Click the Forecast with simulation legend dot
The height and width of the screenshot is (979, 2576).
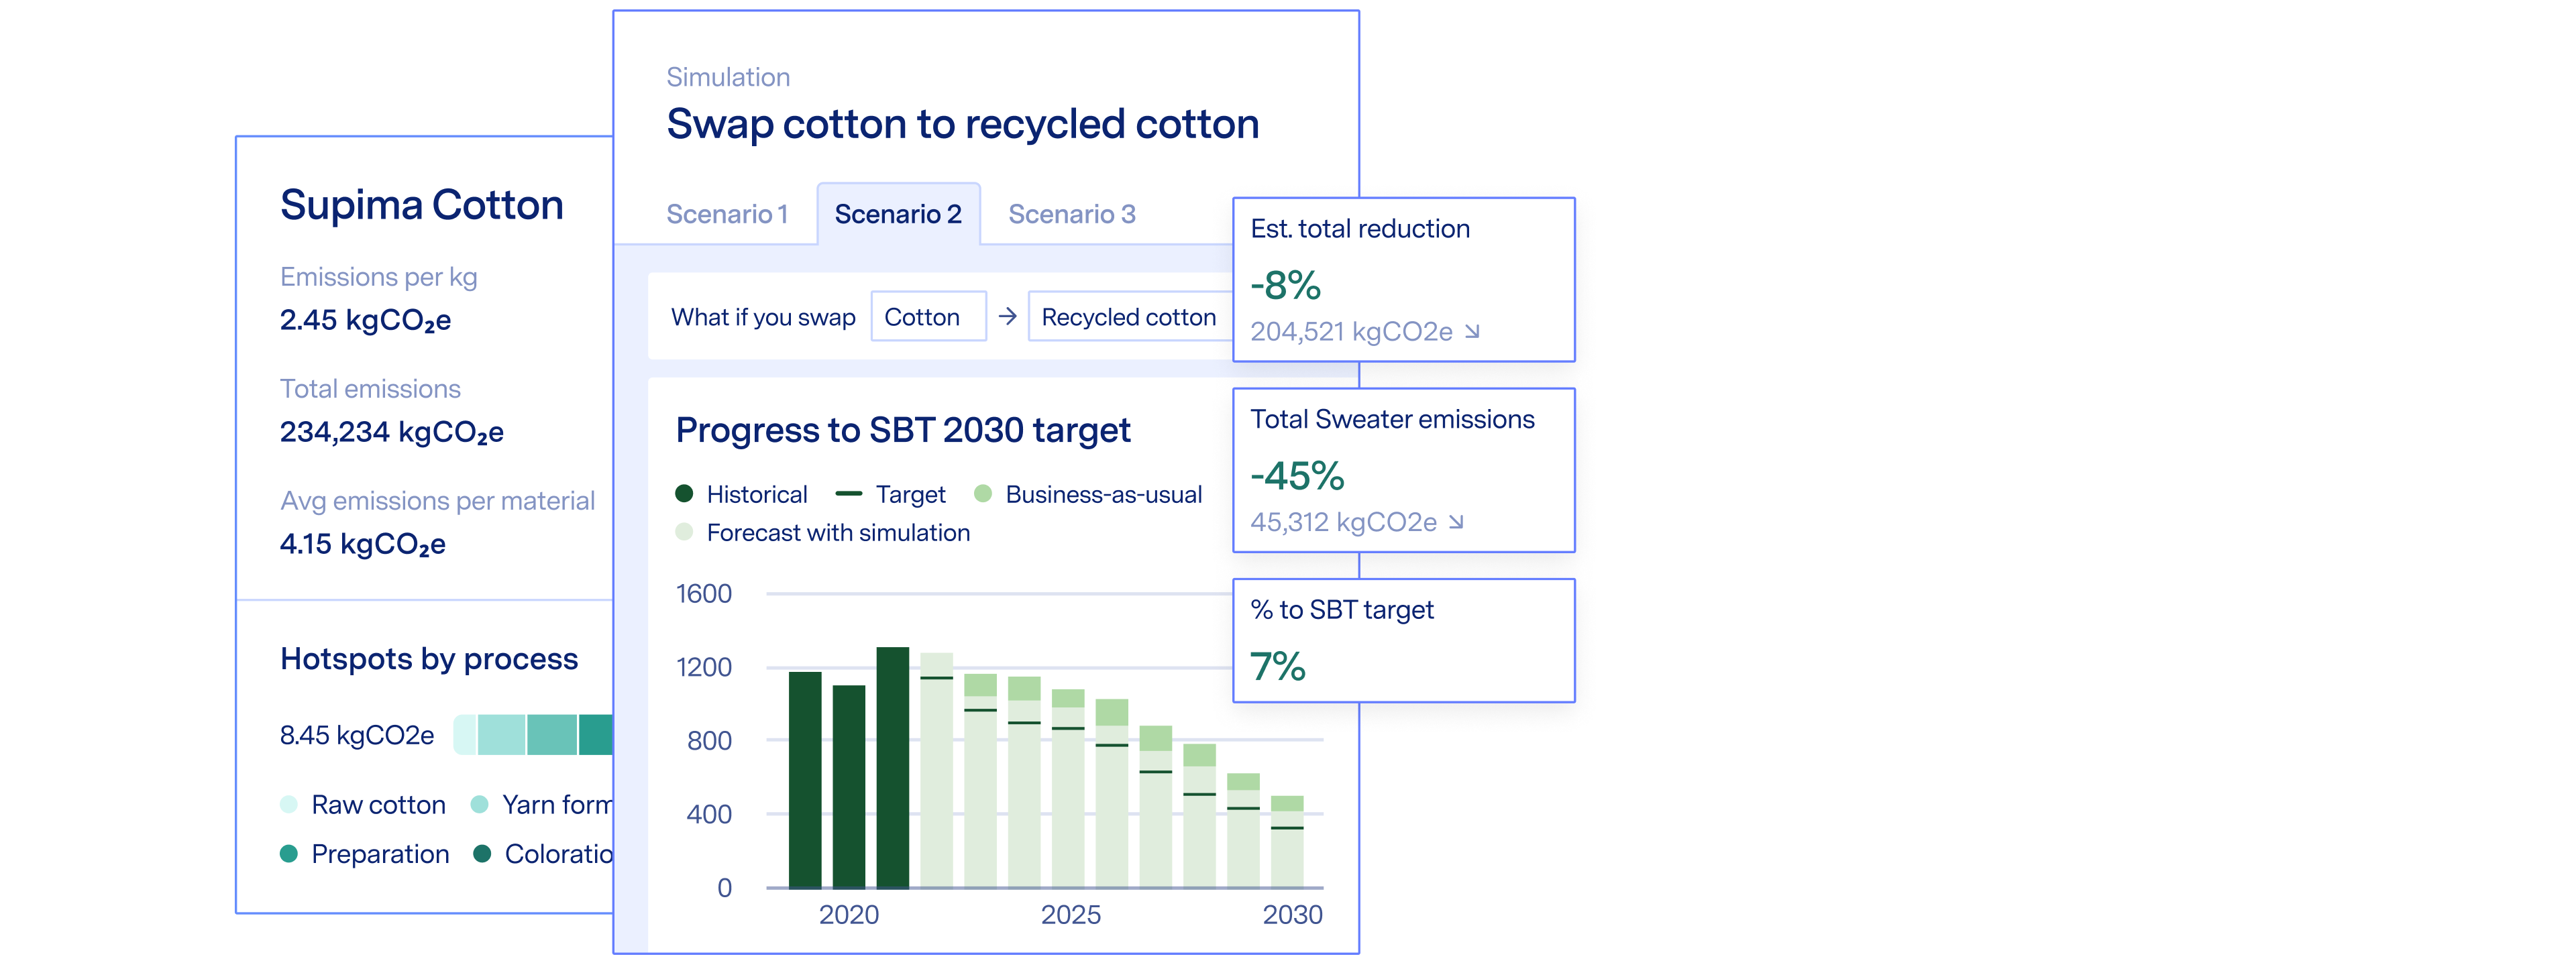684,532
